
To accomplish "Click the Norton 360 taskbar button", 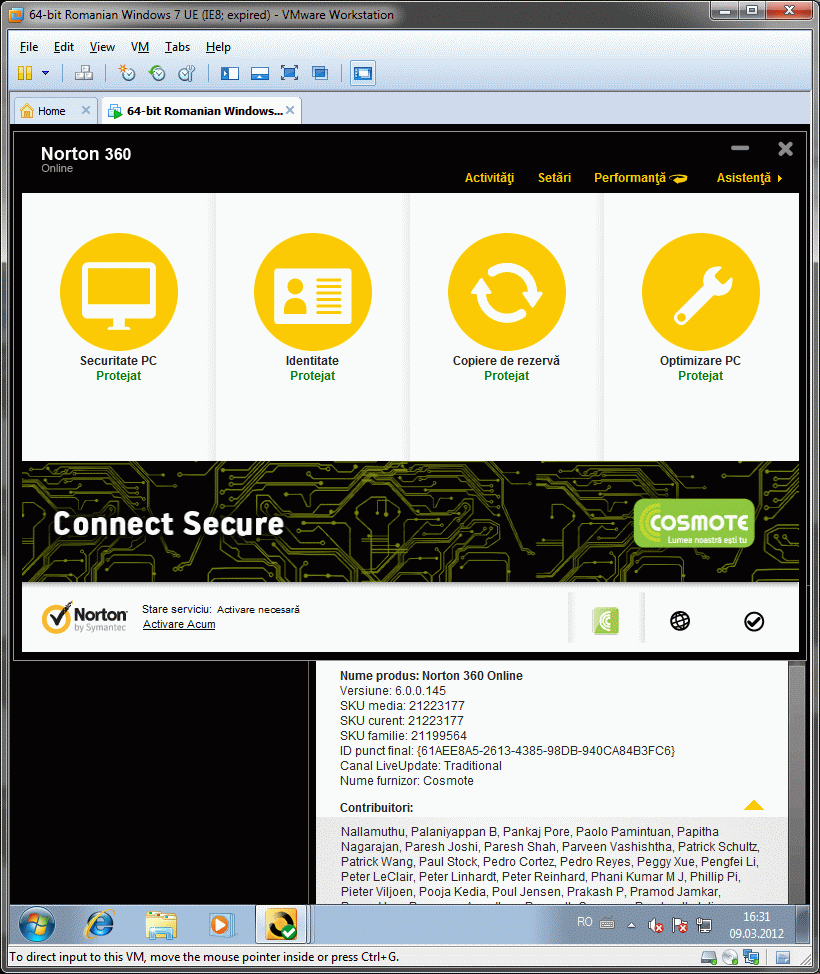I will 281,924.
